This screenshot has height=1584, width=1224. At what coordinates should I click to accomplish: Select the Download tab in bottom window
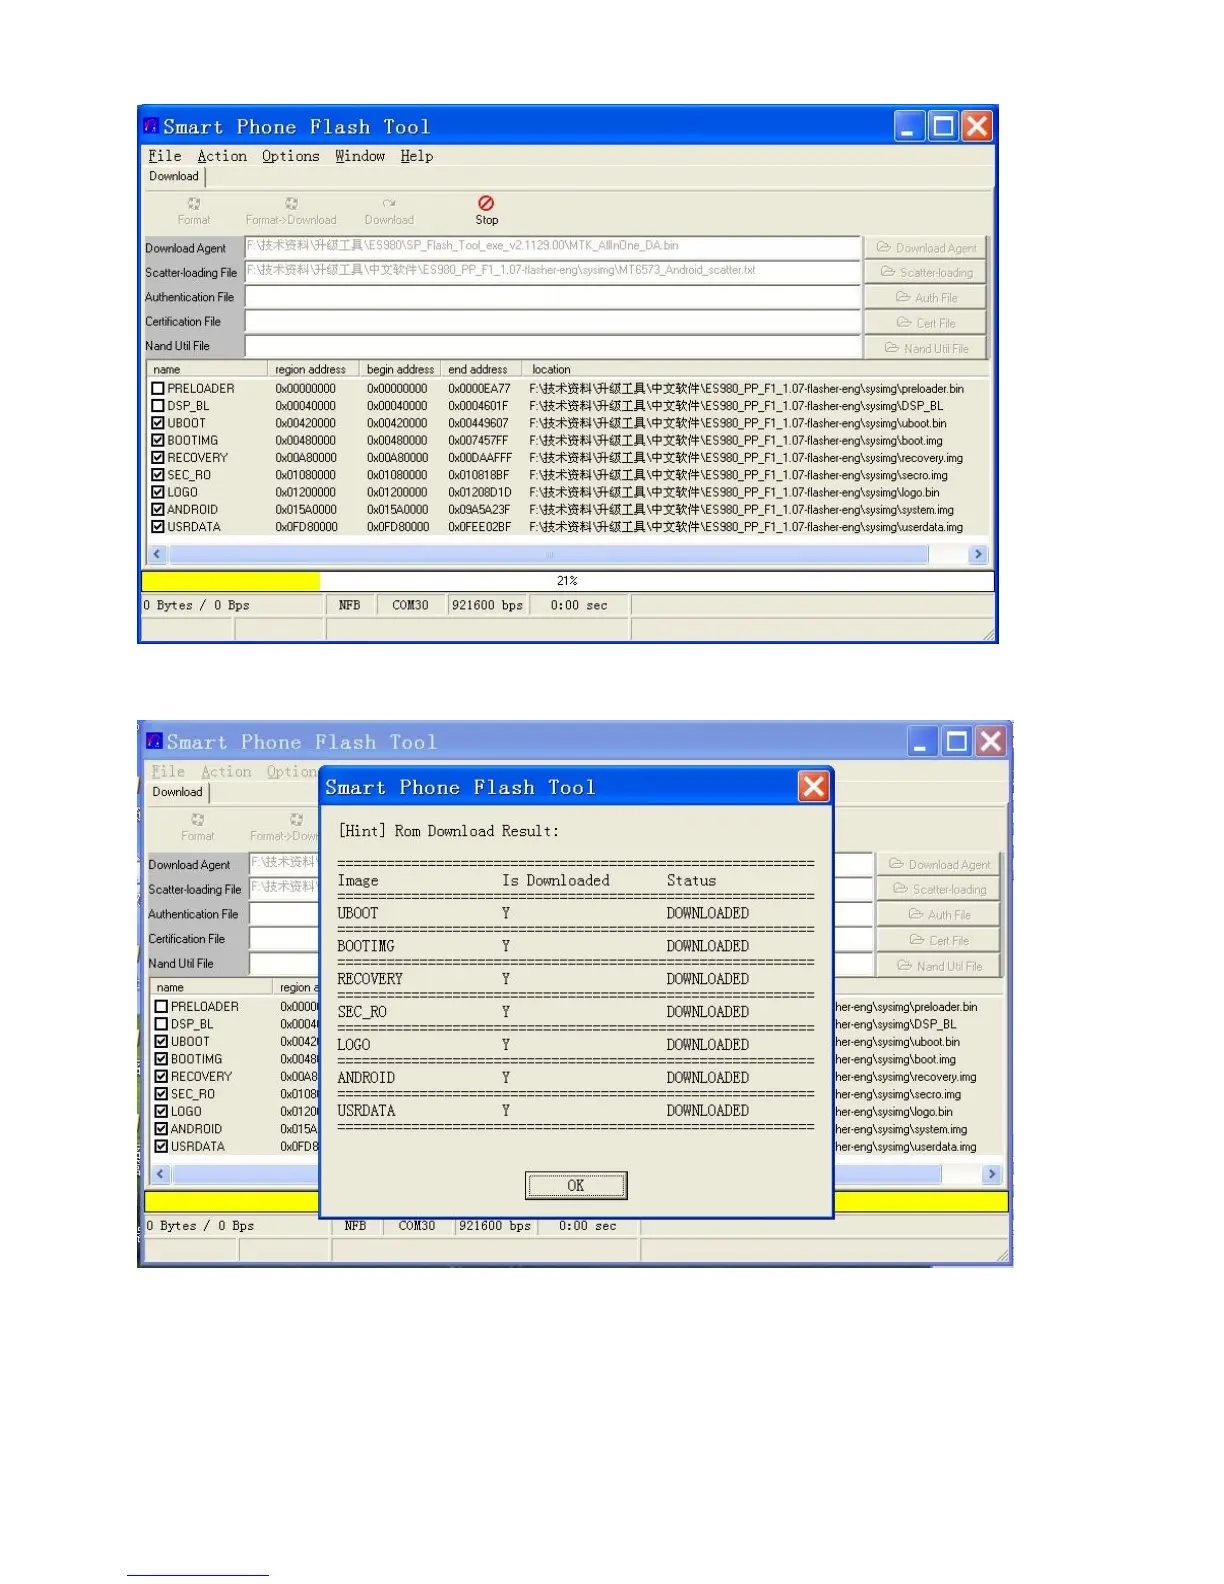[178, 792]
